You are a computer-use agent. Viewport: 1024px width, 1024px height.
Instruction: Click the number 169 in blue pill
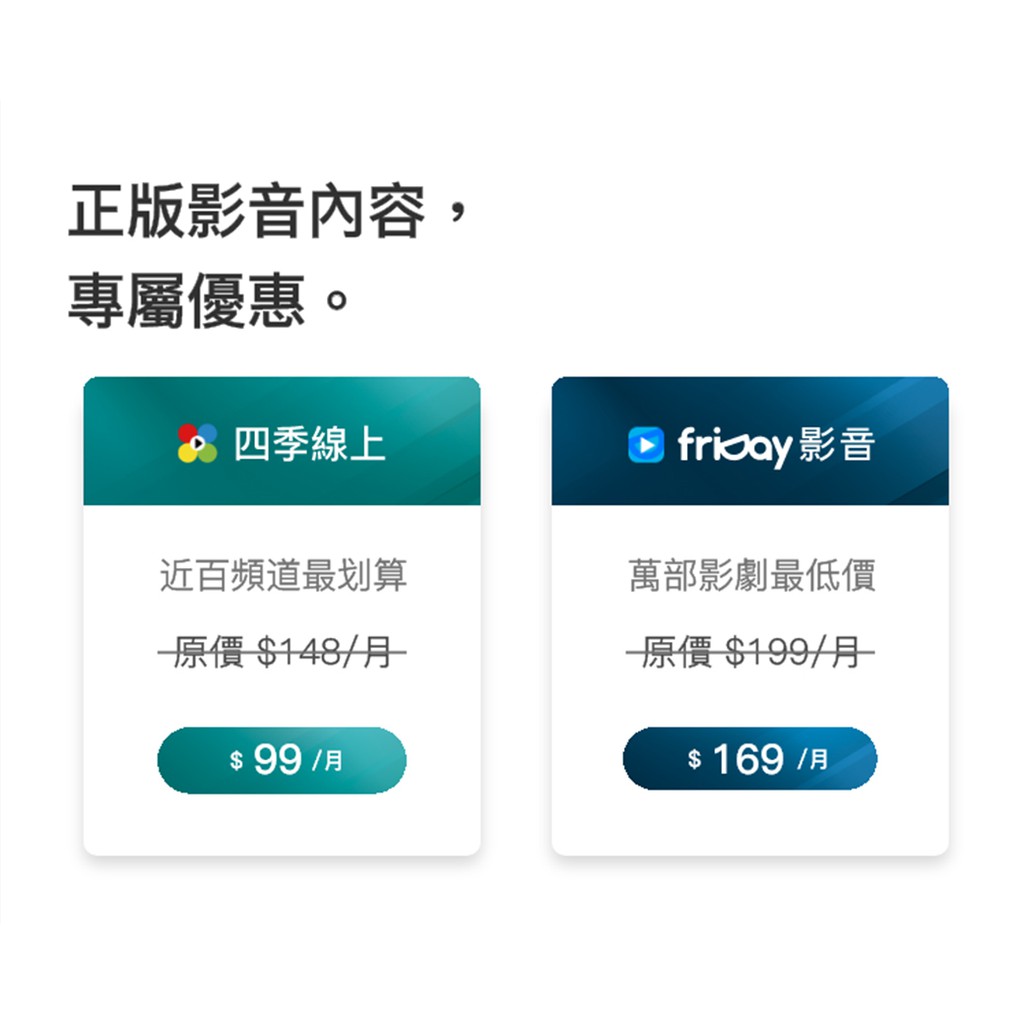748,759
